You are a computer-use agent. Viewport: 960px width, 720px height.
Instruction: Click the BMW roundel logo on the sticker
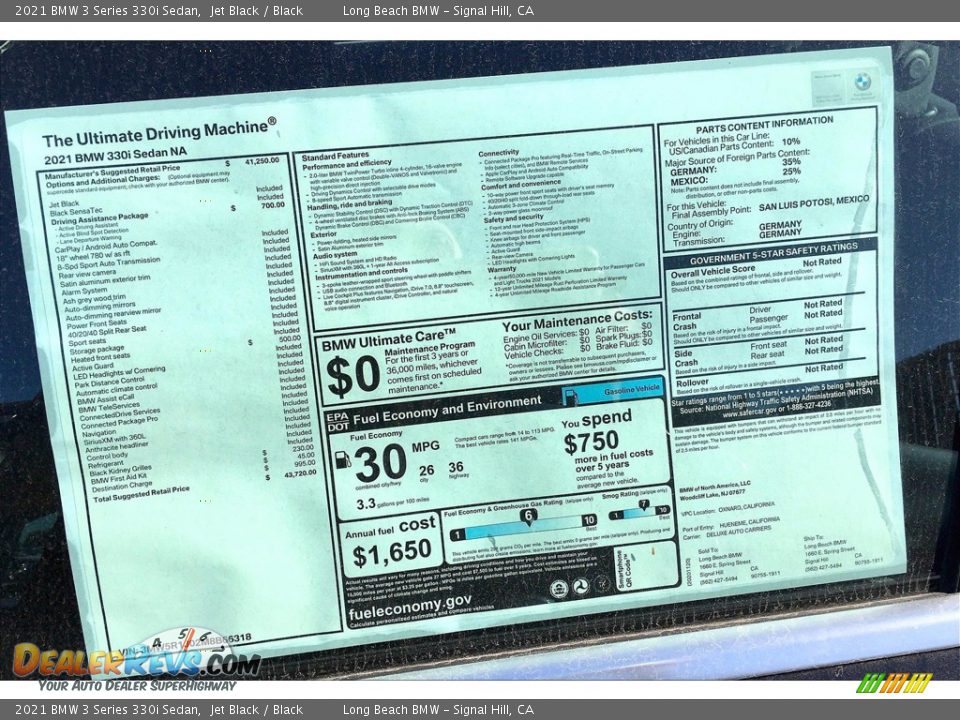(x=863, y=80)
